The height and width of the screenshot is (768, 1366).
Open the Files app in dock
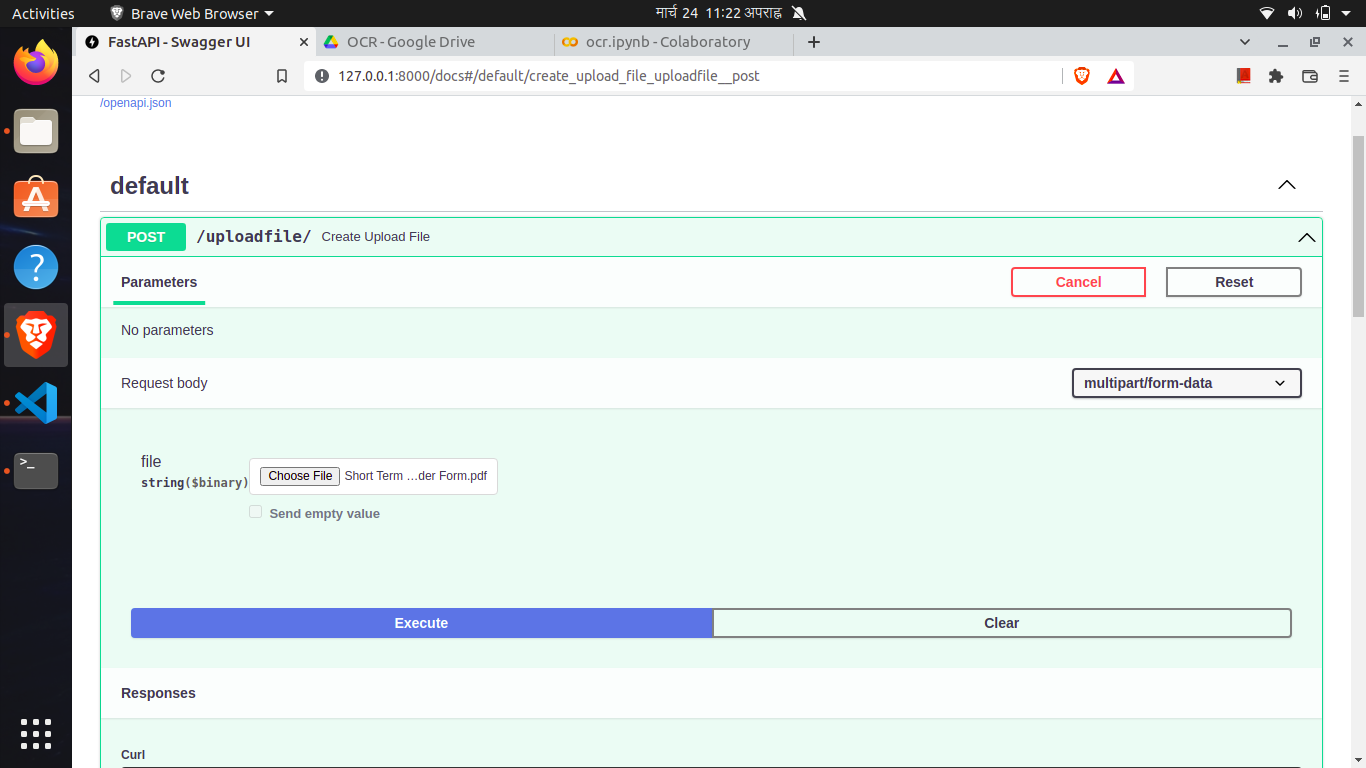pos(36,131)
